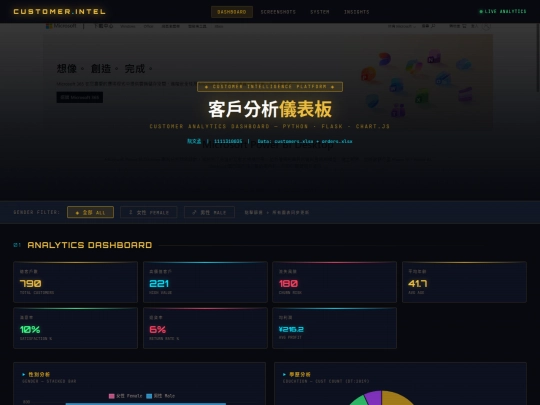Click the Gender Stacked Bar chart title
Viewport: 540px width, 405px height.
click(39, 374)
